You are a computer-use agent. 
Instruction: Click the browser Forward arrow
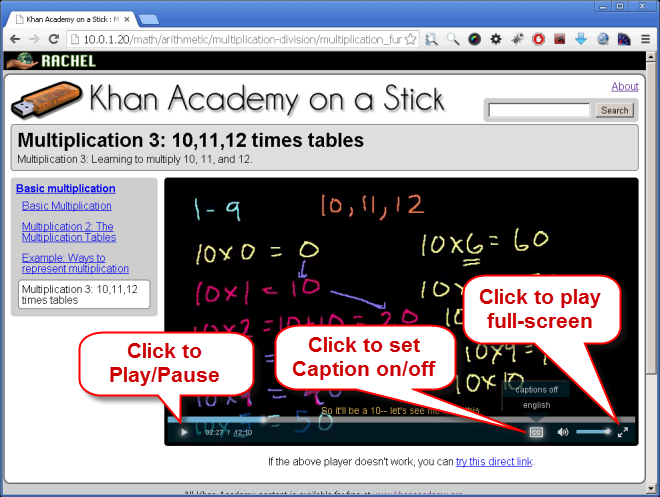[34, 39]
